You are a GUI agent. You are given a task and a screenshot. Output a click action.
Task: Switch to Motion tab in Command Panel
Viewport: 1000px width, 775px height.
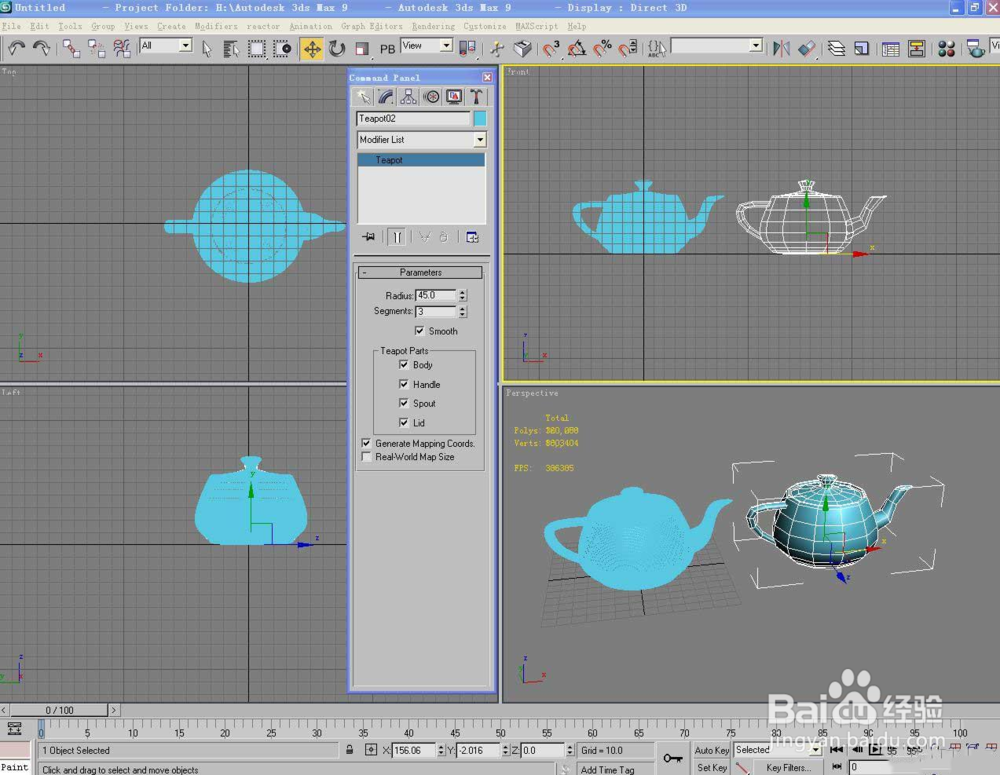tap(432, 97)
